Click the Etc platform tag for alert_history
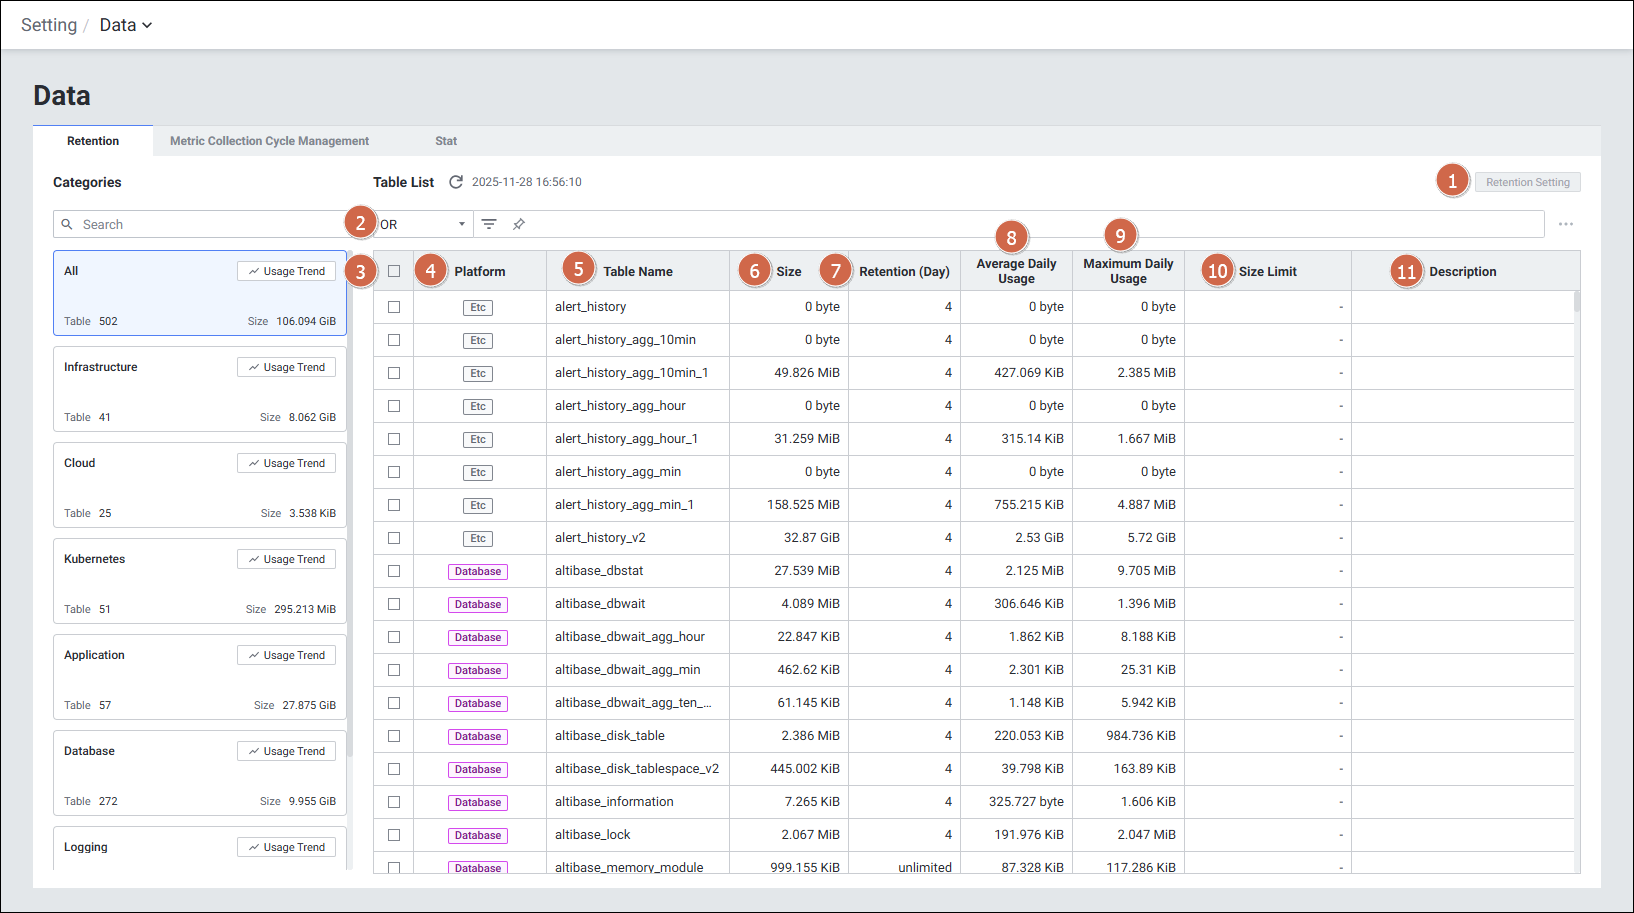Image resolution: width=1634 pixels, height=913 pixels. coord(478,307)
